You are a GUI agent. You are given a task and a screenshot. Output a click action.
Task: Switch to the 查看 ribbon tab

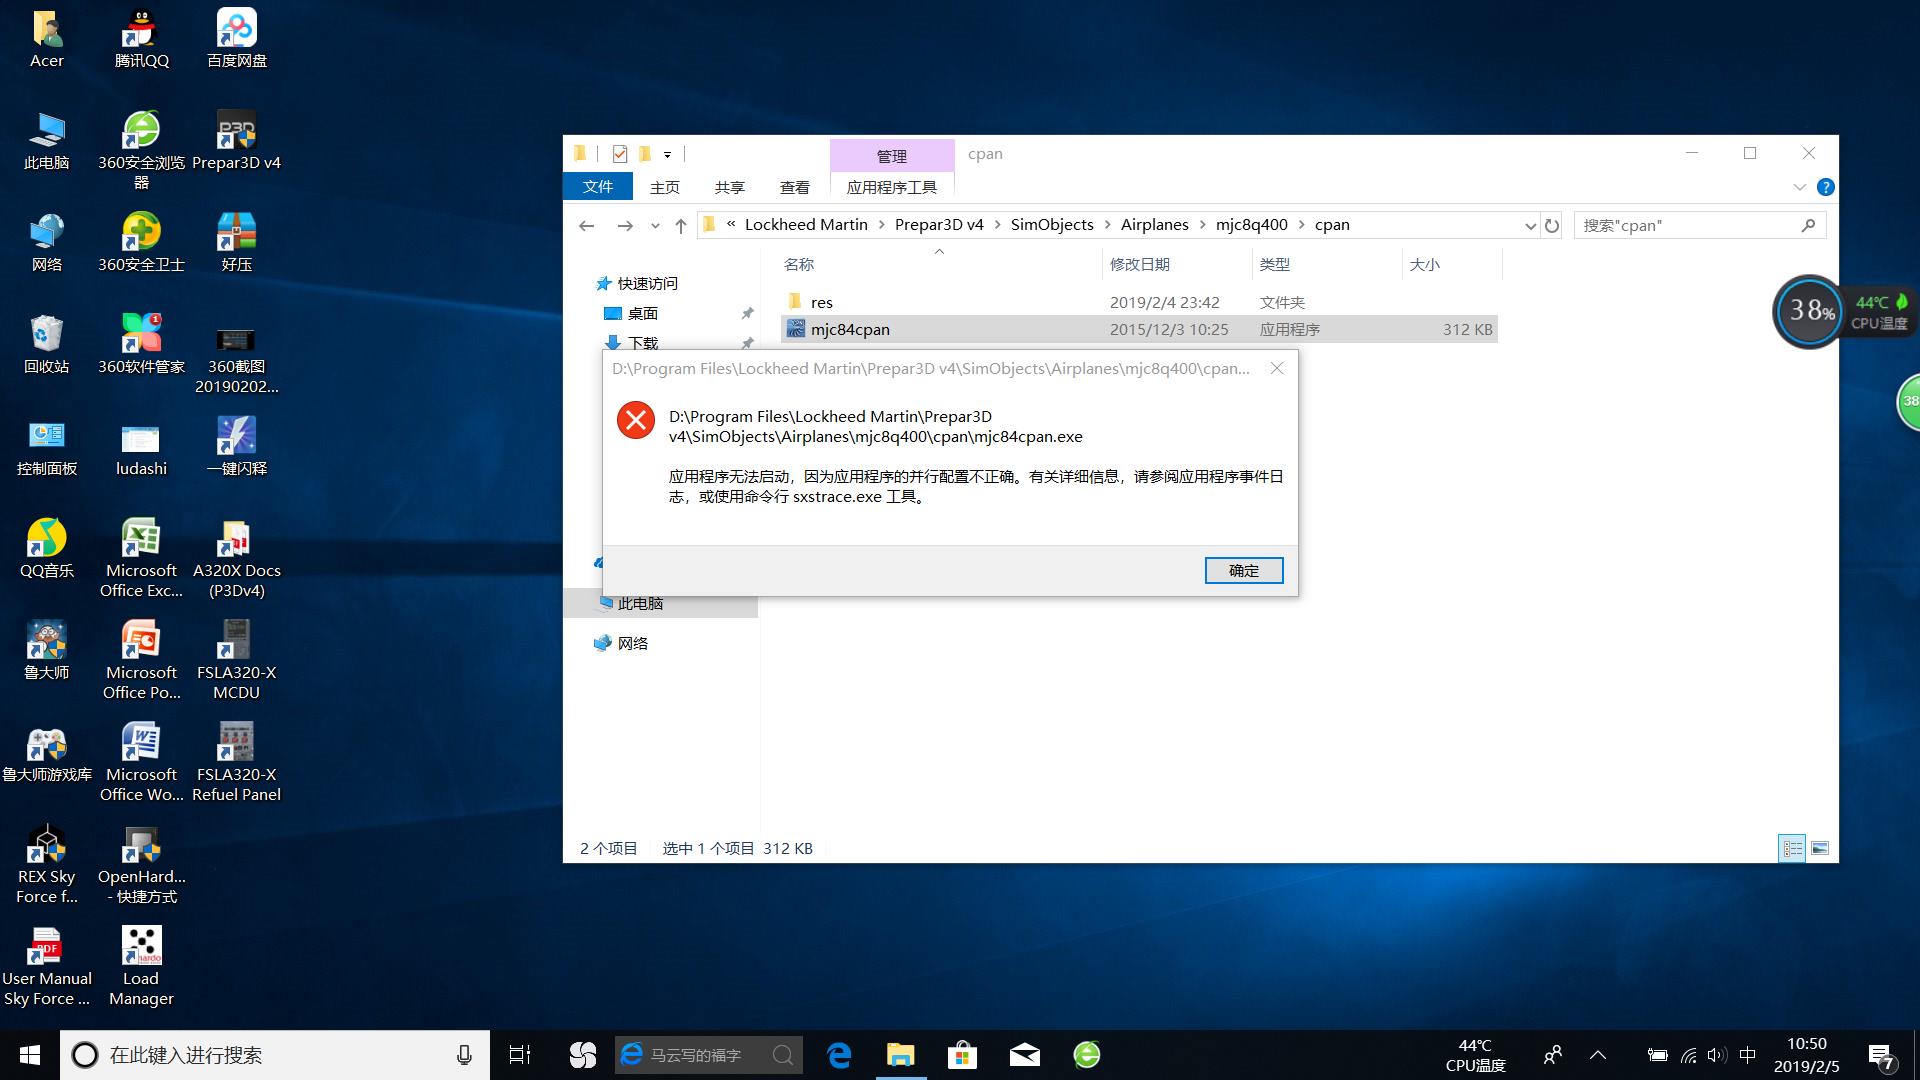tap(794, 187)
